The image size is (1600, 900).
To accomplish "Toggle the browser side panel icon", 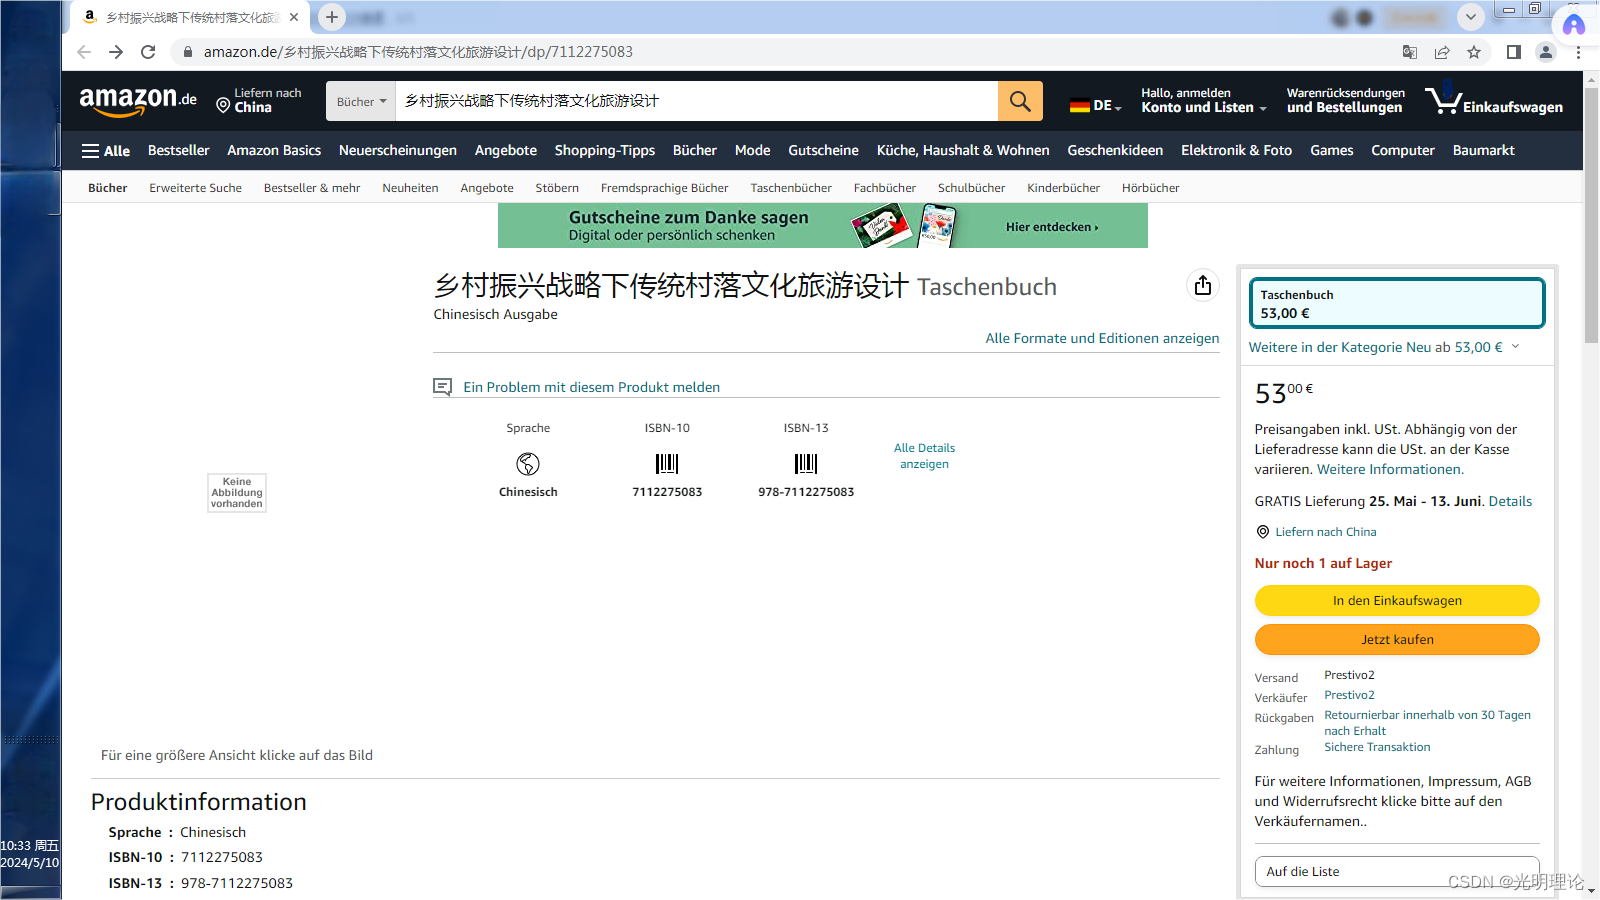I will (x=1514, y=52).
